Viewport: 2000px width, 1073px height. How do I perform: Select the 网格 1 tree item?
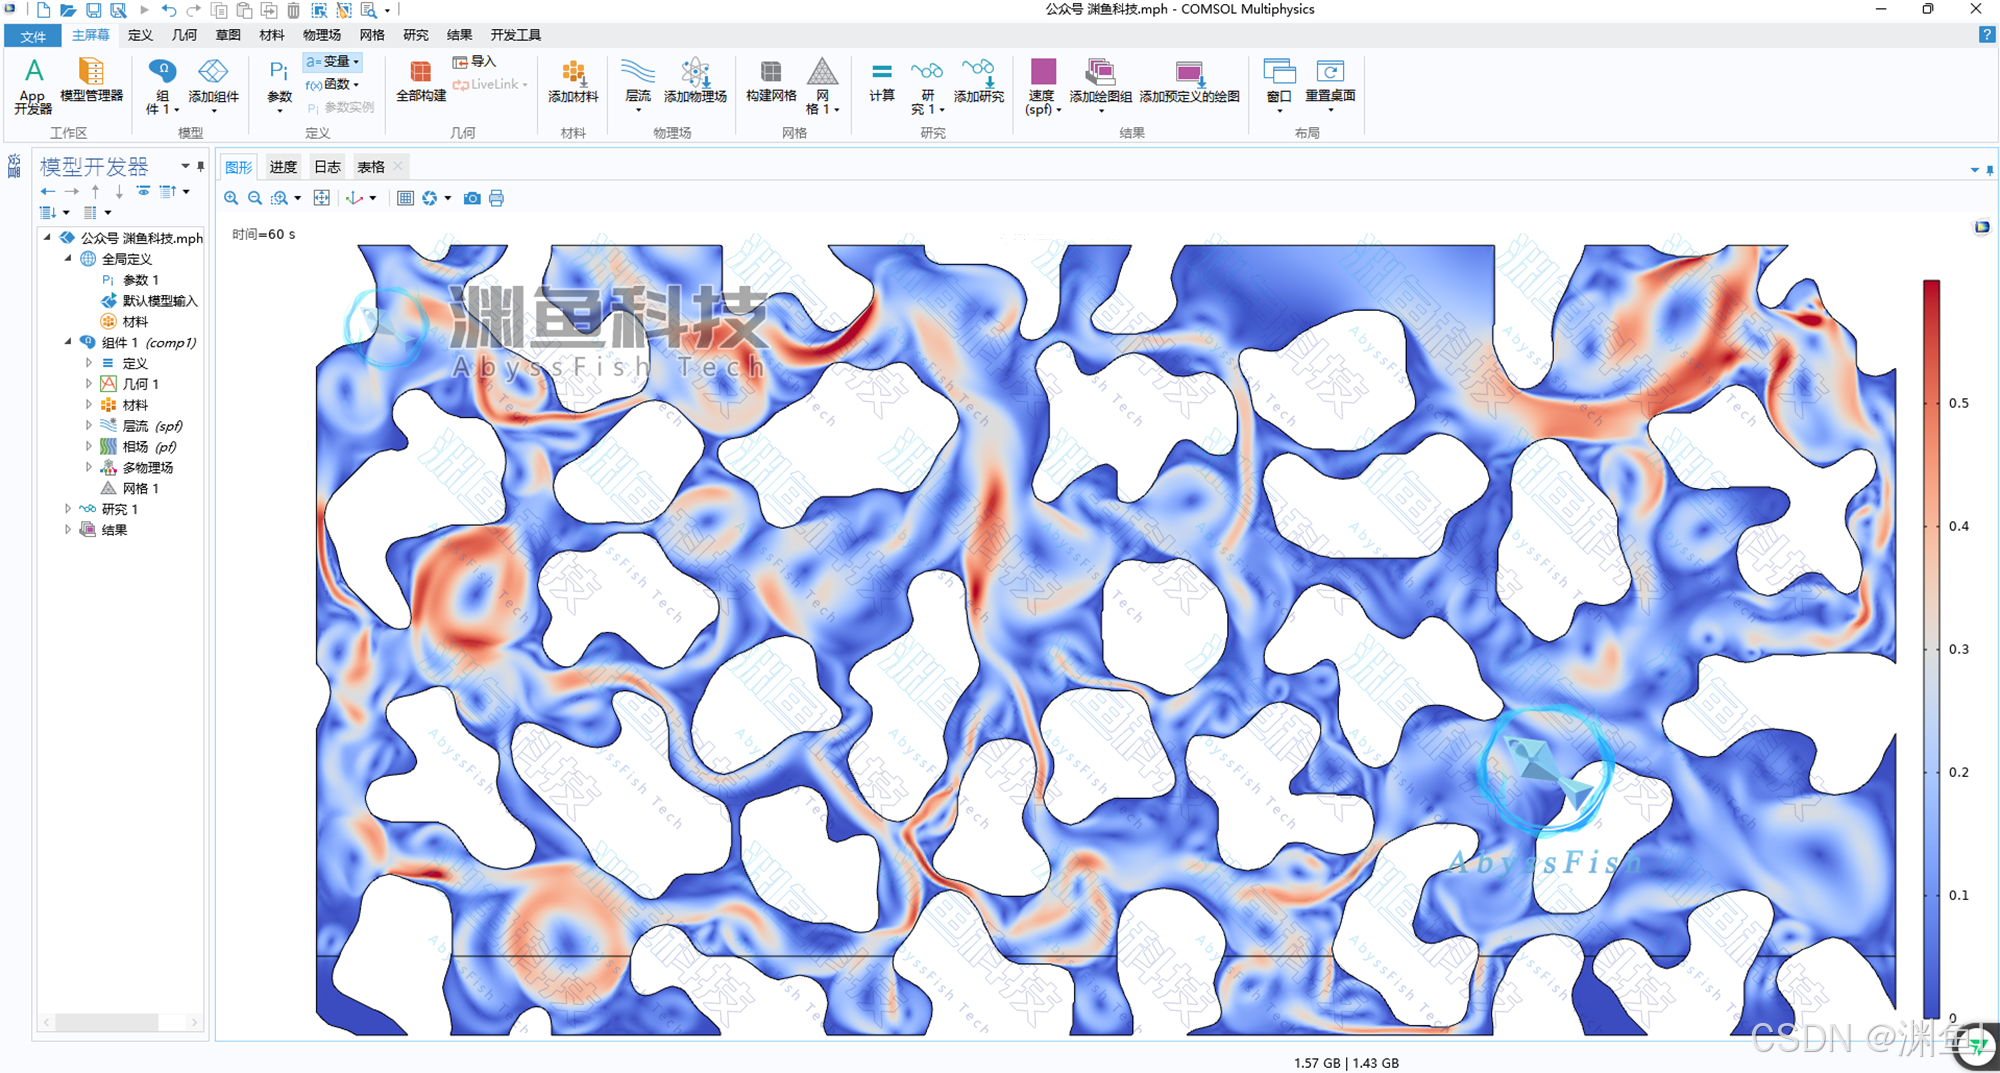[x=129, y=488]
